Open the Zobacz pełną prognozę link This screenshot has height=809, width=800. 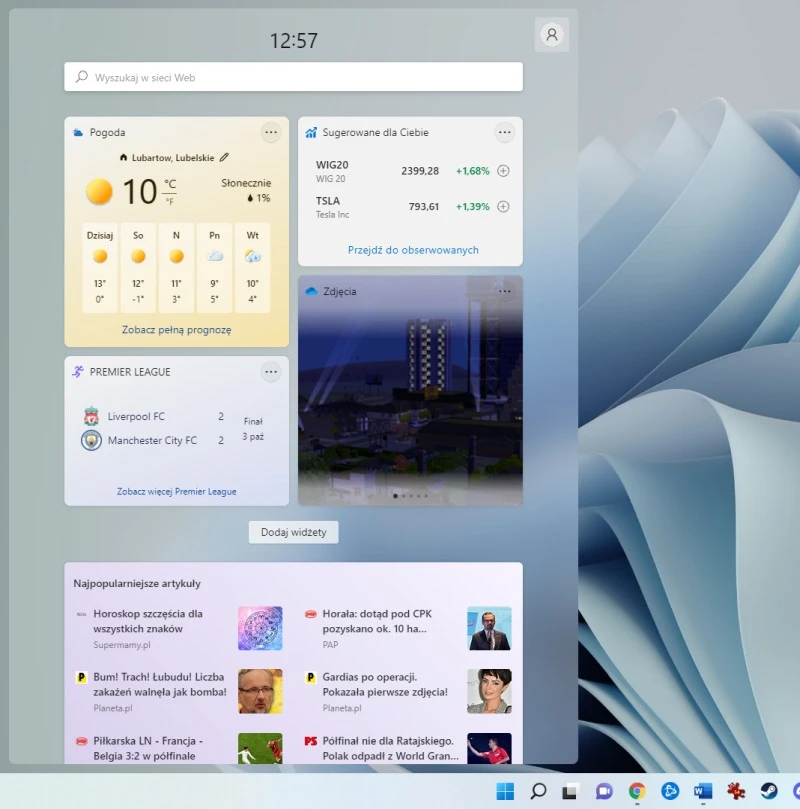click(177, 329)
